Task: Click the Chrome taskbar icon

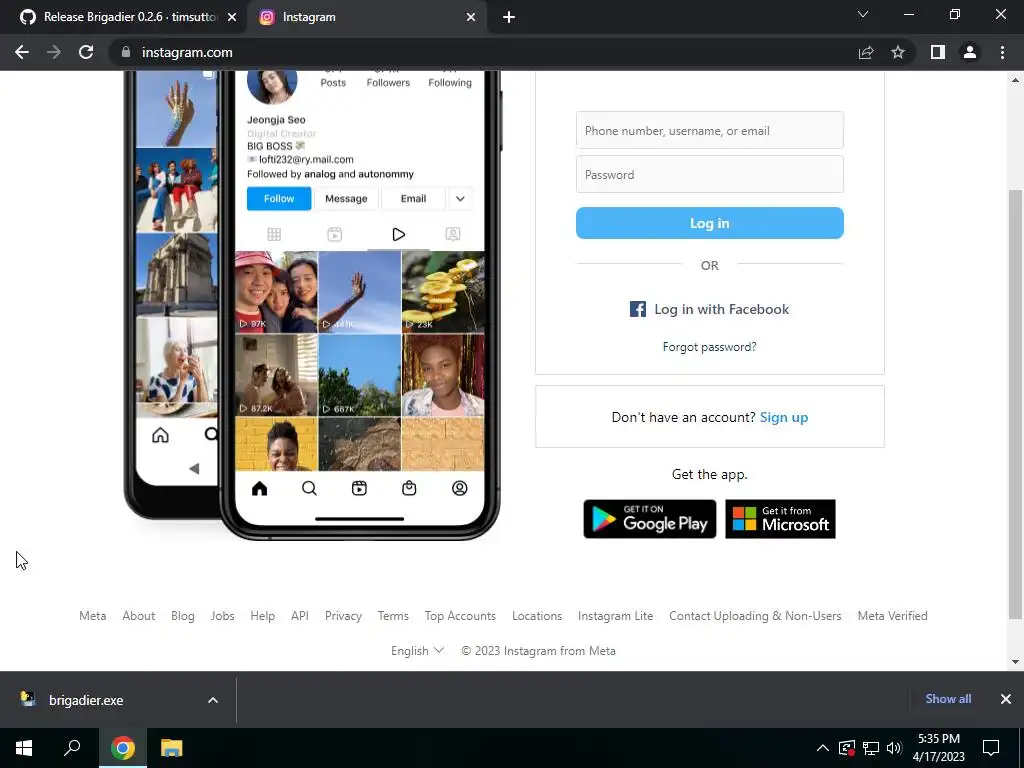Action: click(123, 748)
